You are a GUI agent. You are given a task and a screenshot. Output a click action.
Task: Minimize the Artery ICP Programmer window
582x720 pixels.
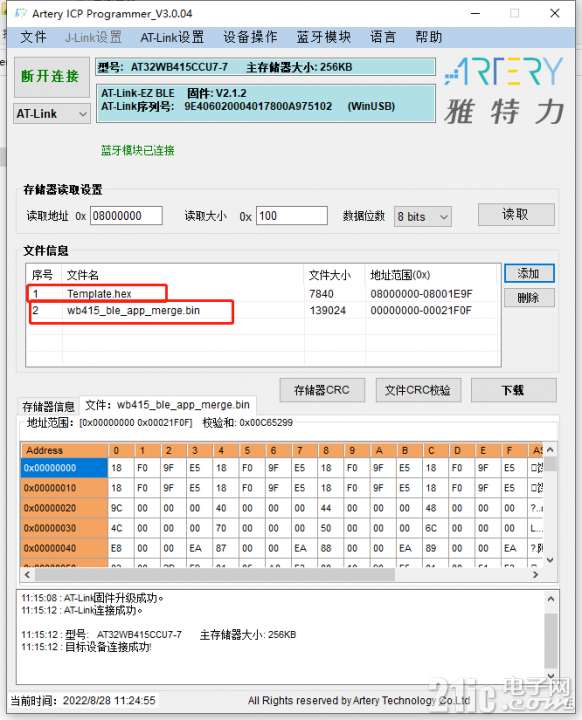(x=475, y=13)
